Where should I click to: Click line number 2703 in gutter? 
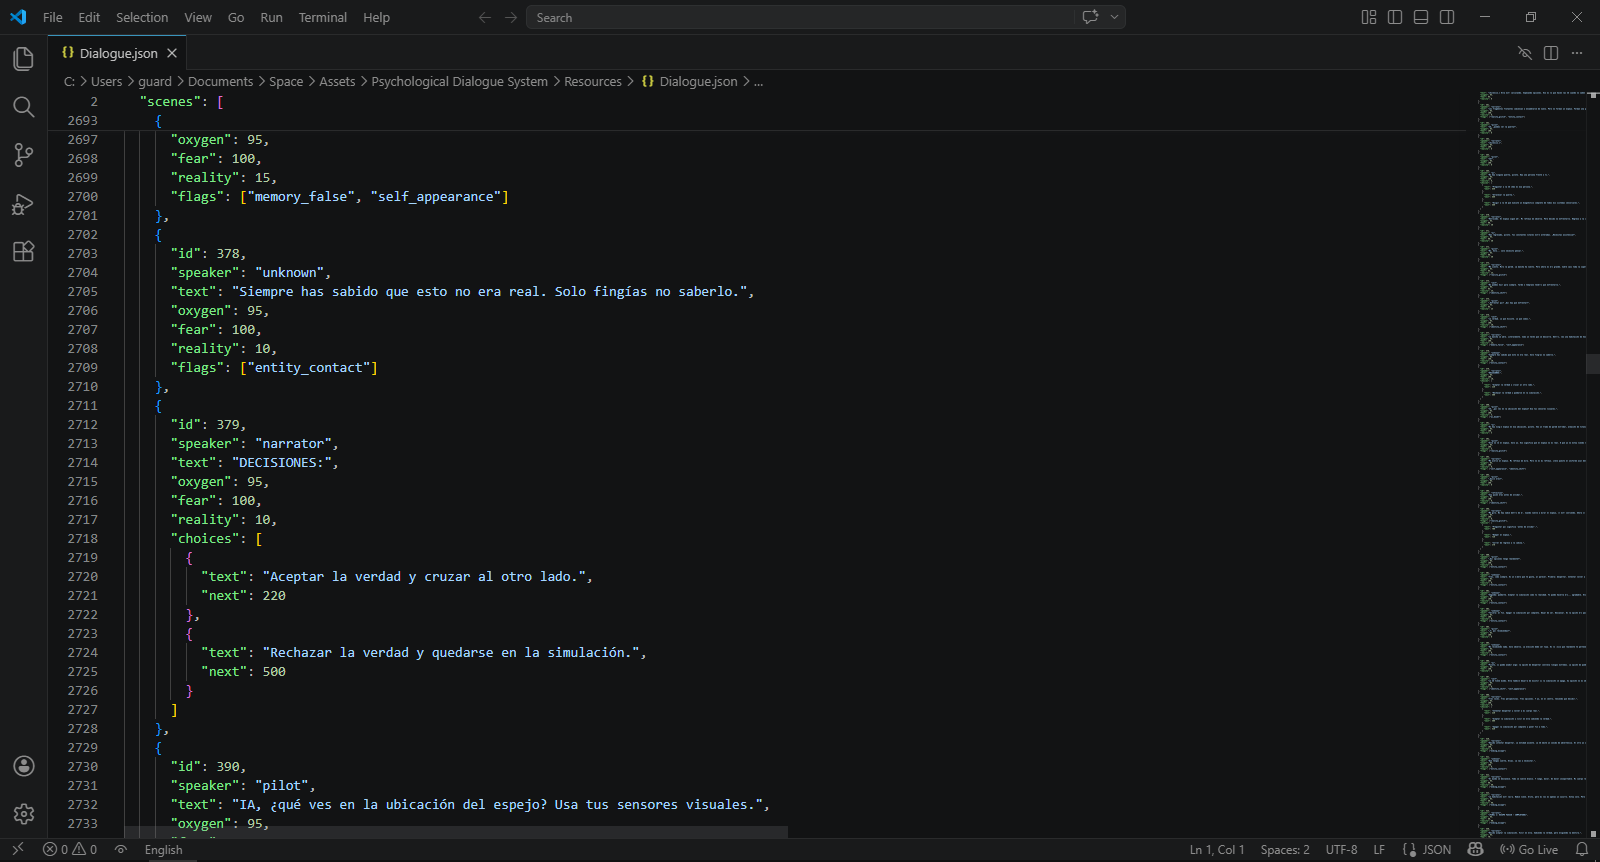(83, 254)
